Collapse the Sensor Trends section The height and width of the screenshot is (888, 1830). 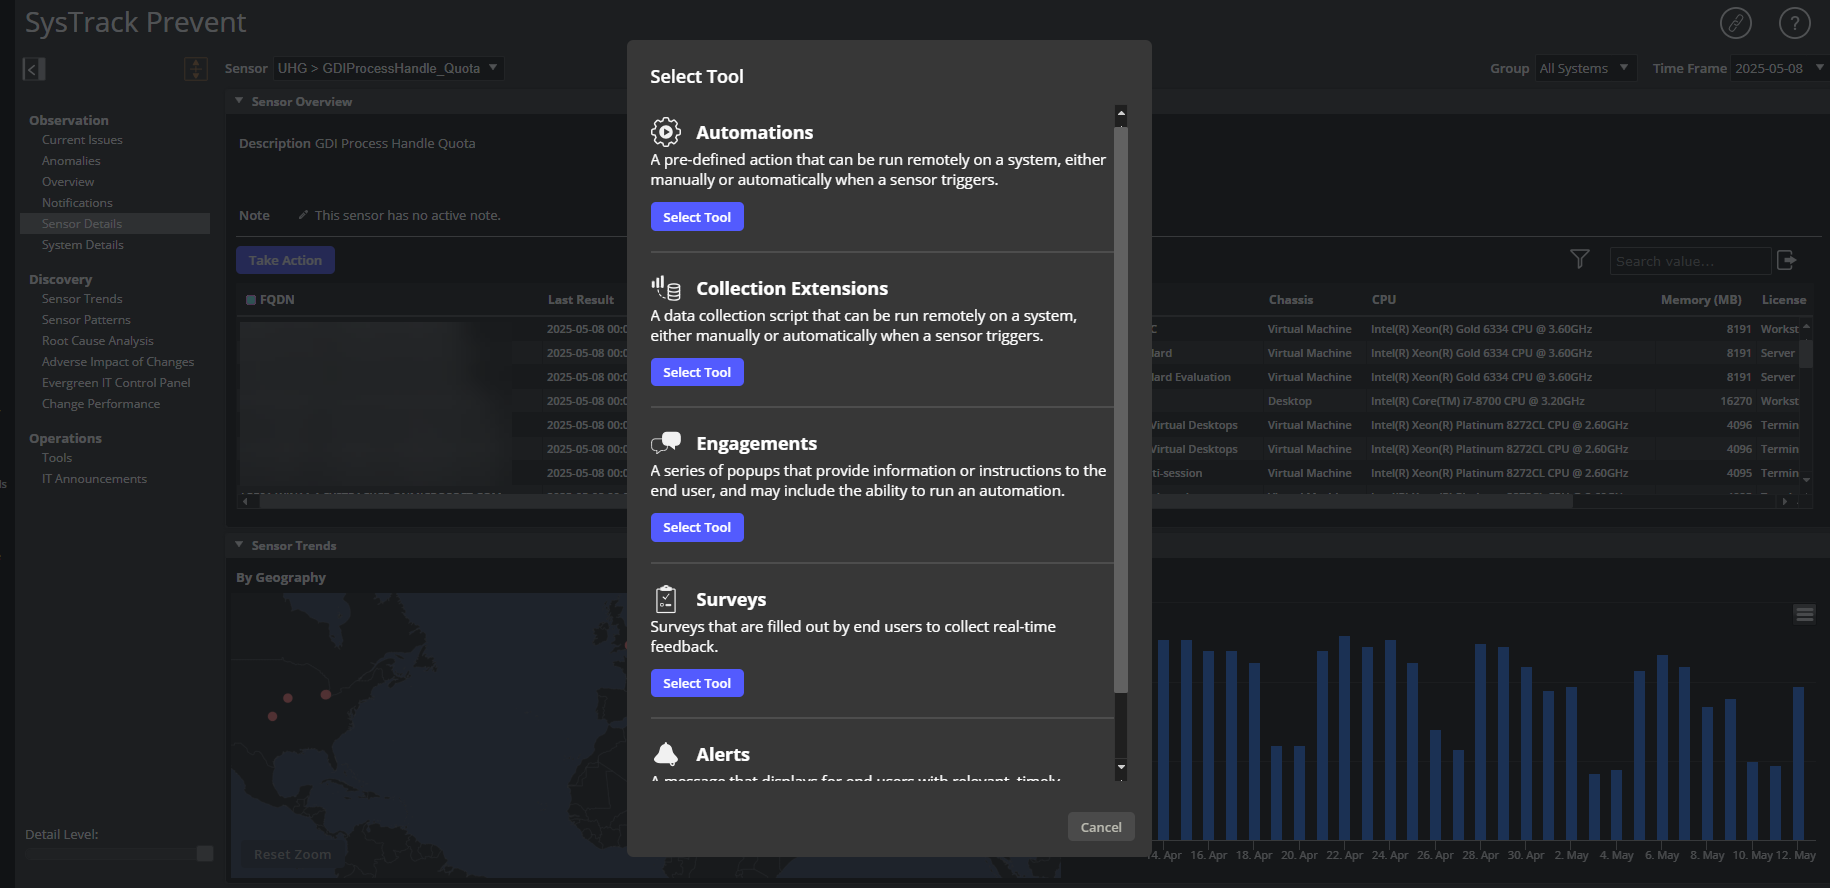click(239, 545)
